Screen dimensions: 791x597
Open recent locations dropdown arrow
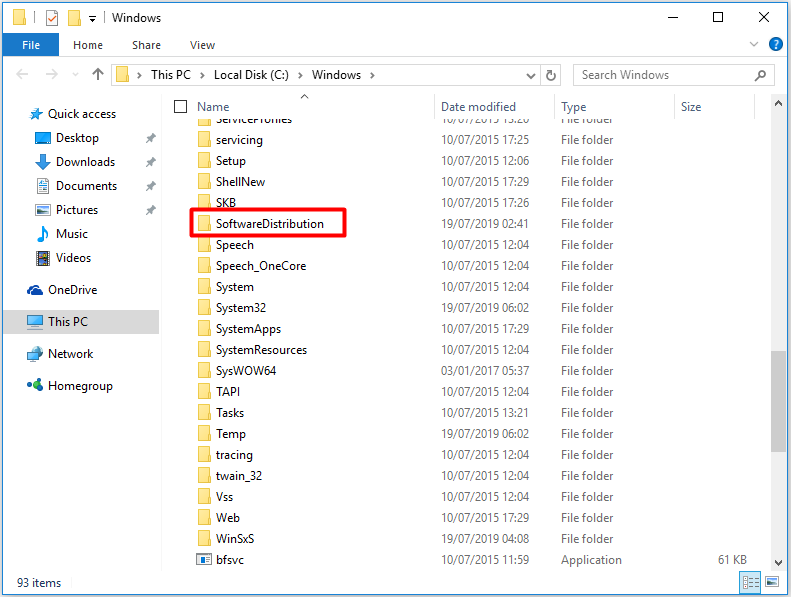pos(75,75)
